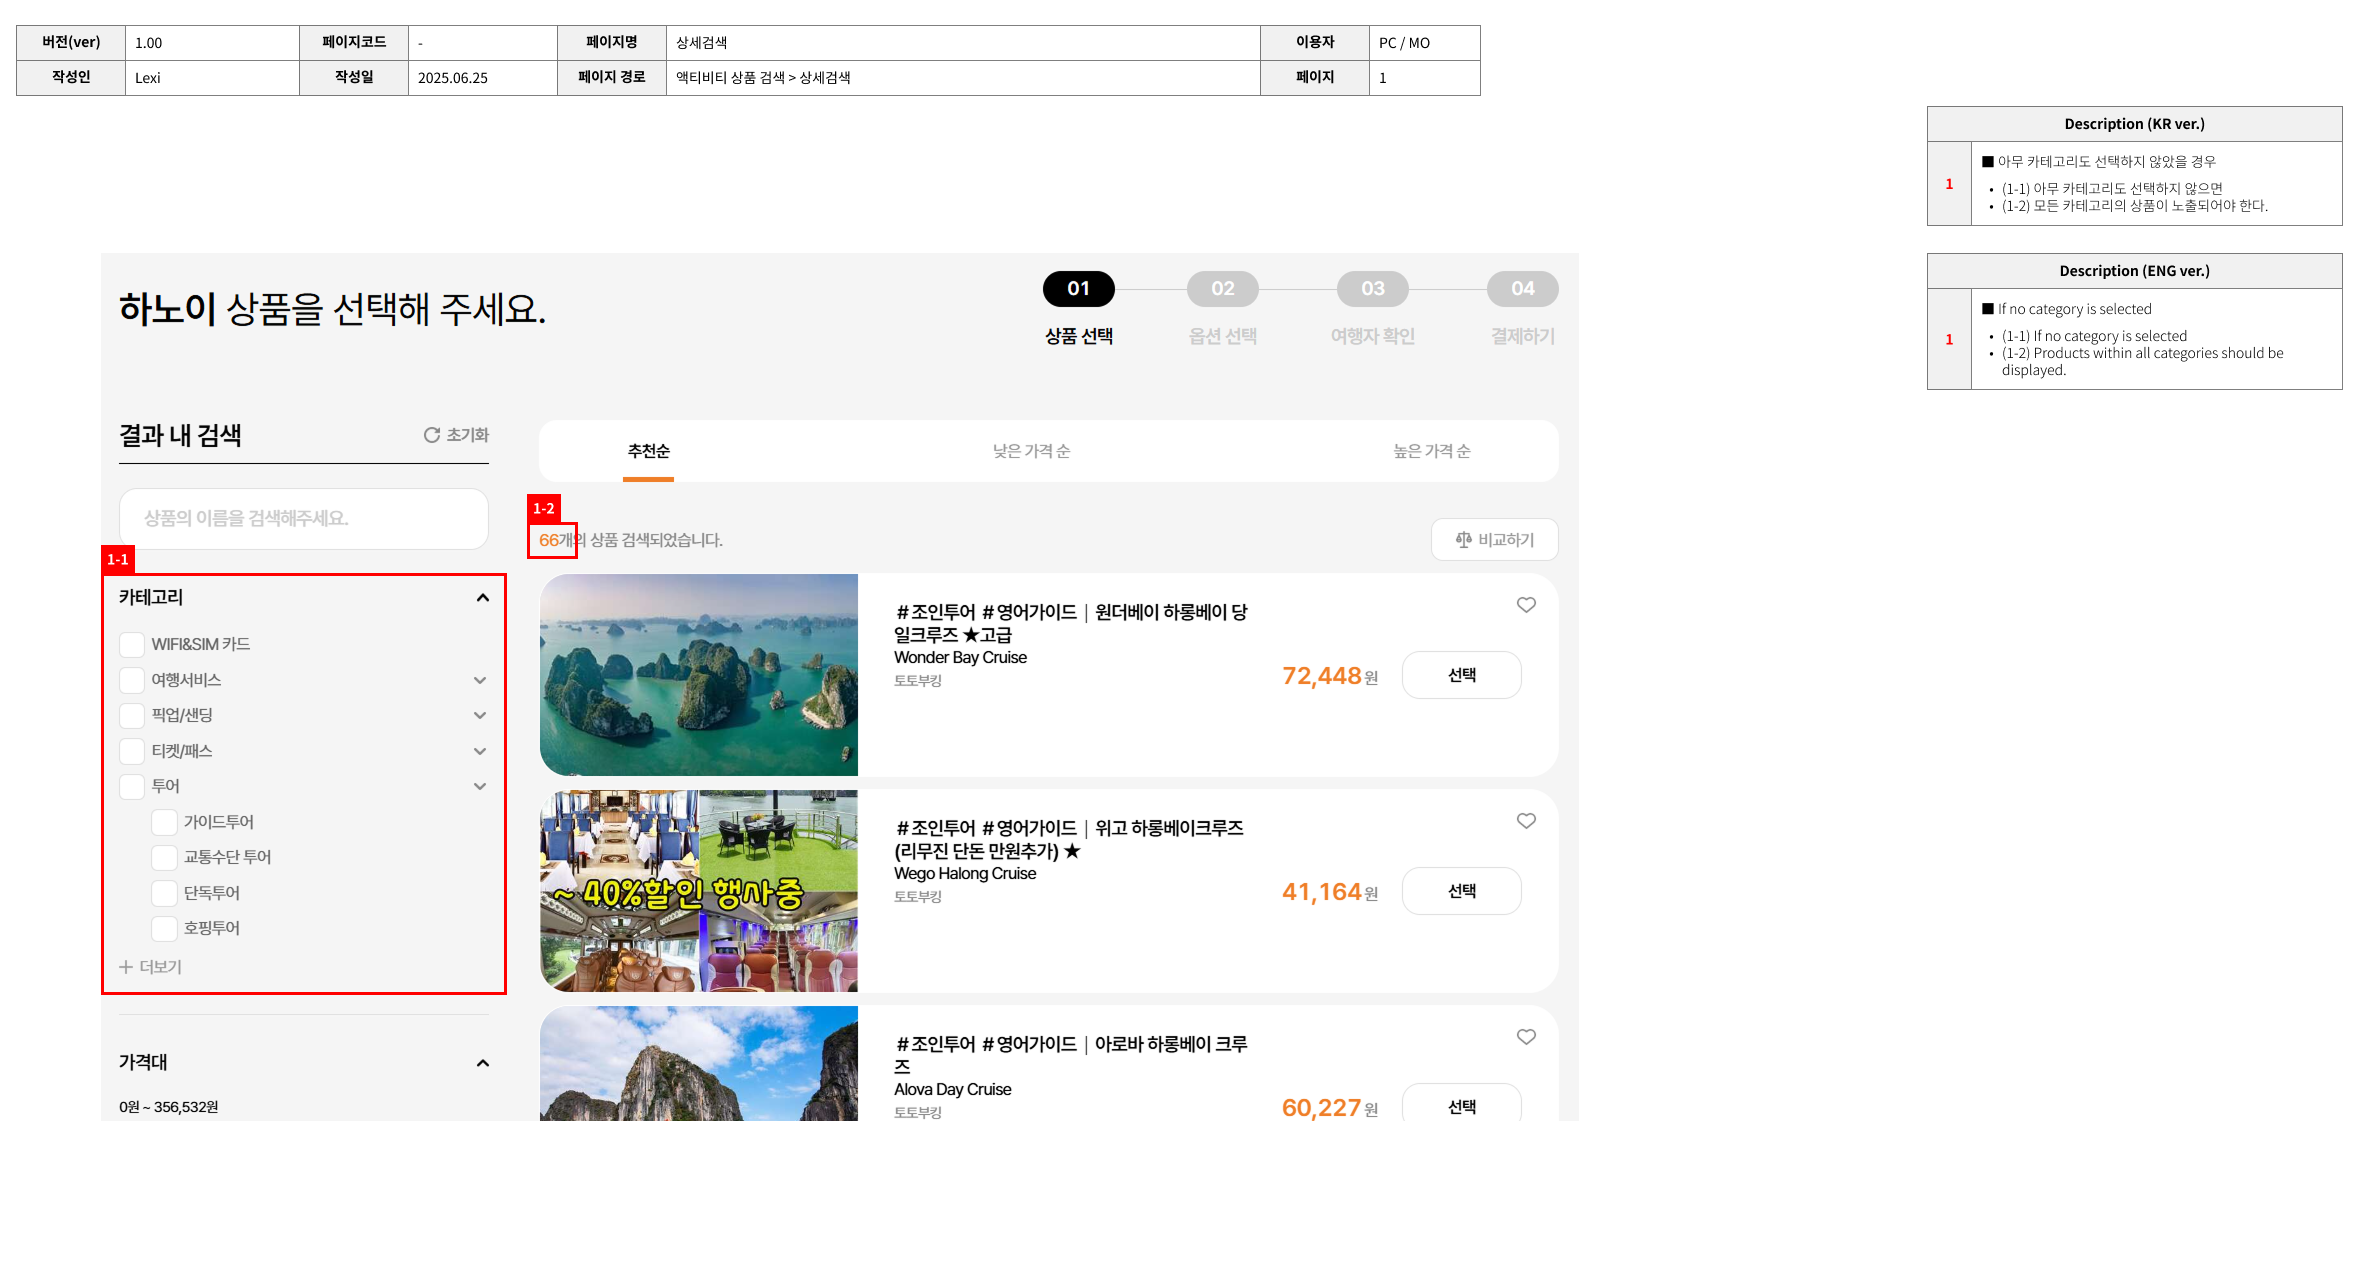2362x1278 pixels.
Task: Click step 02 옵션 선택 indicator
Action: pos(1222,289)
